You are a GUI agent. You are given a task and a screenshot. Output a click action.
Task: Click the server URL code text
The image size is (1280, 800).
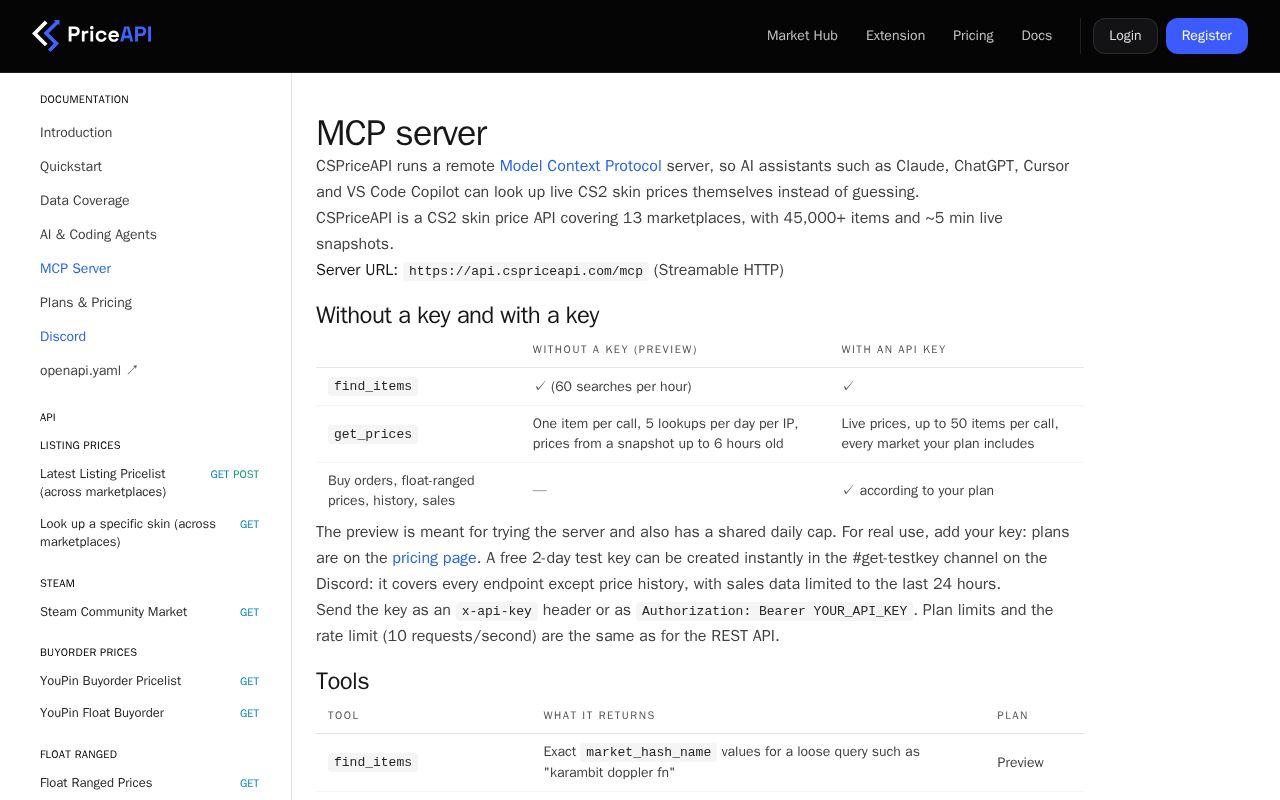(x=526, y=271)
